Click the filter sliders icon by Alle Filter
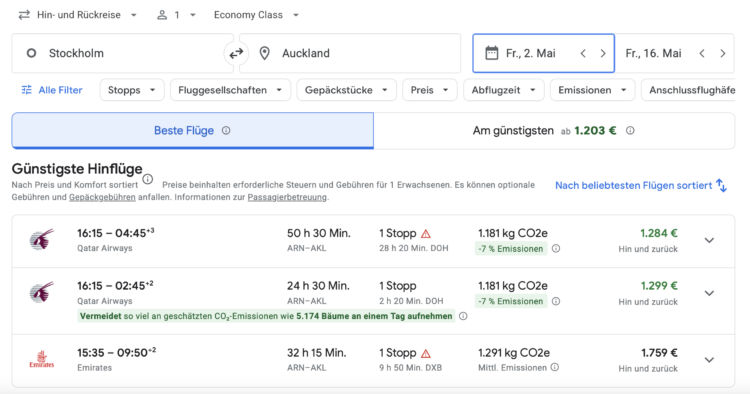 point(27,90)
